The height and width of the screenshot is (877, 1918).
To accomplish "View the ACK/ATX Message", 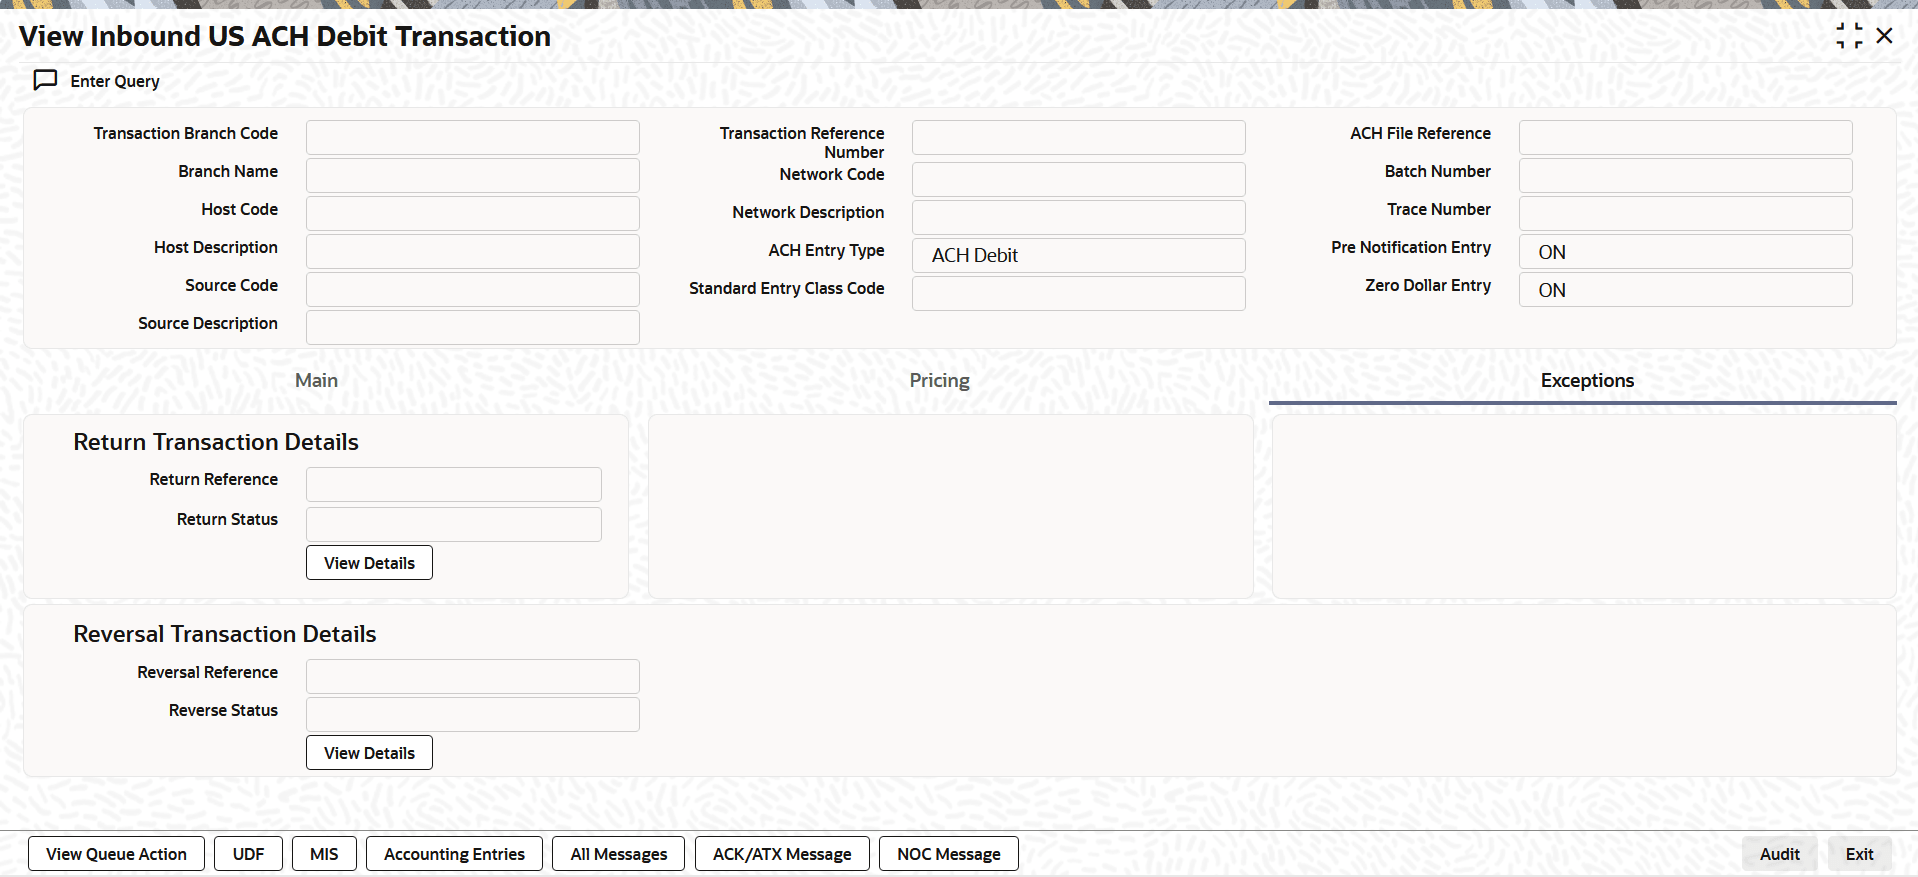I will 782,854.
